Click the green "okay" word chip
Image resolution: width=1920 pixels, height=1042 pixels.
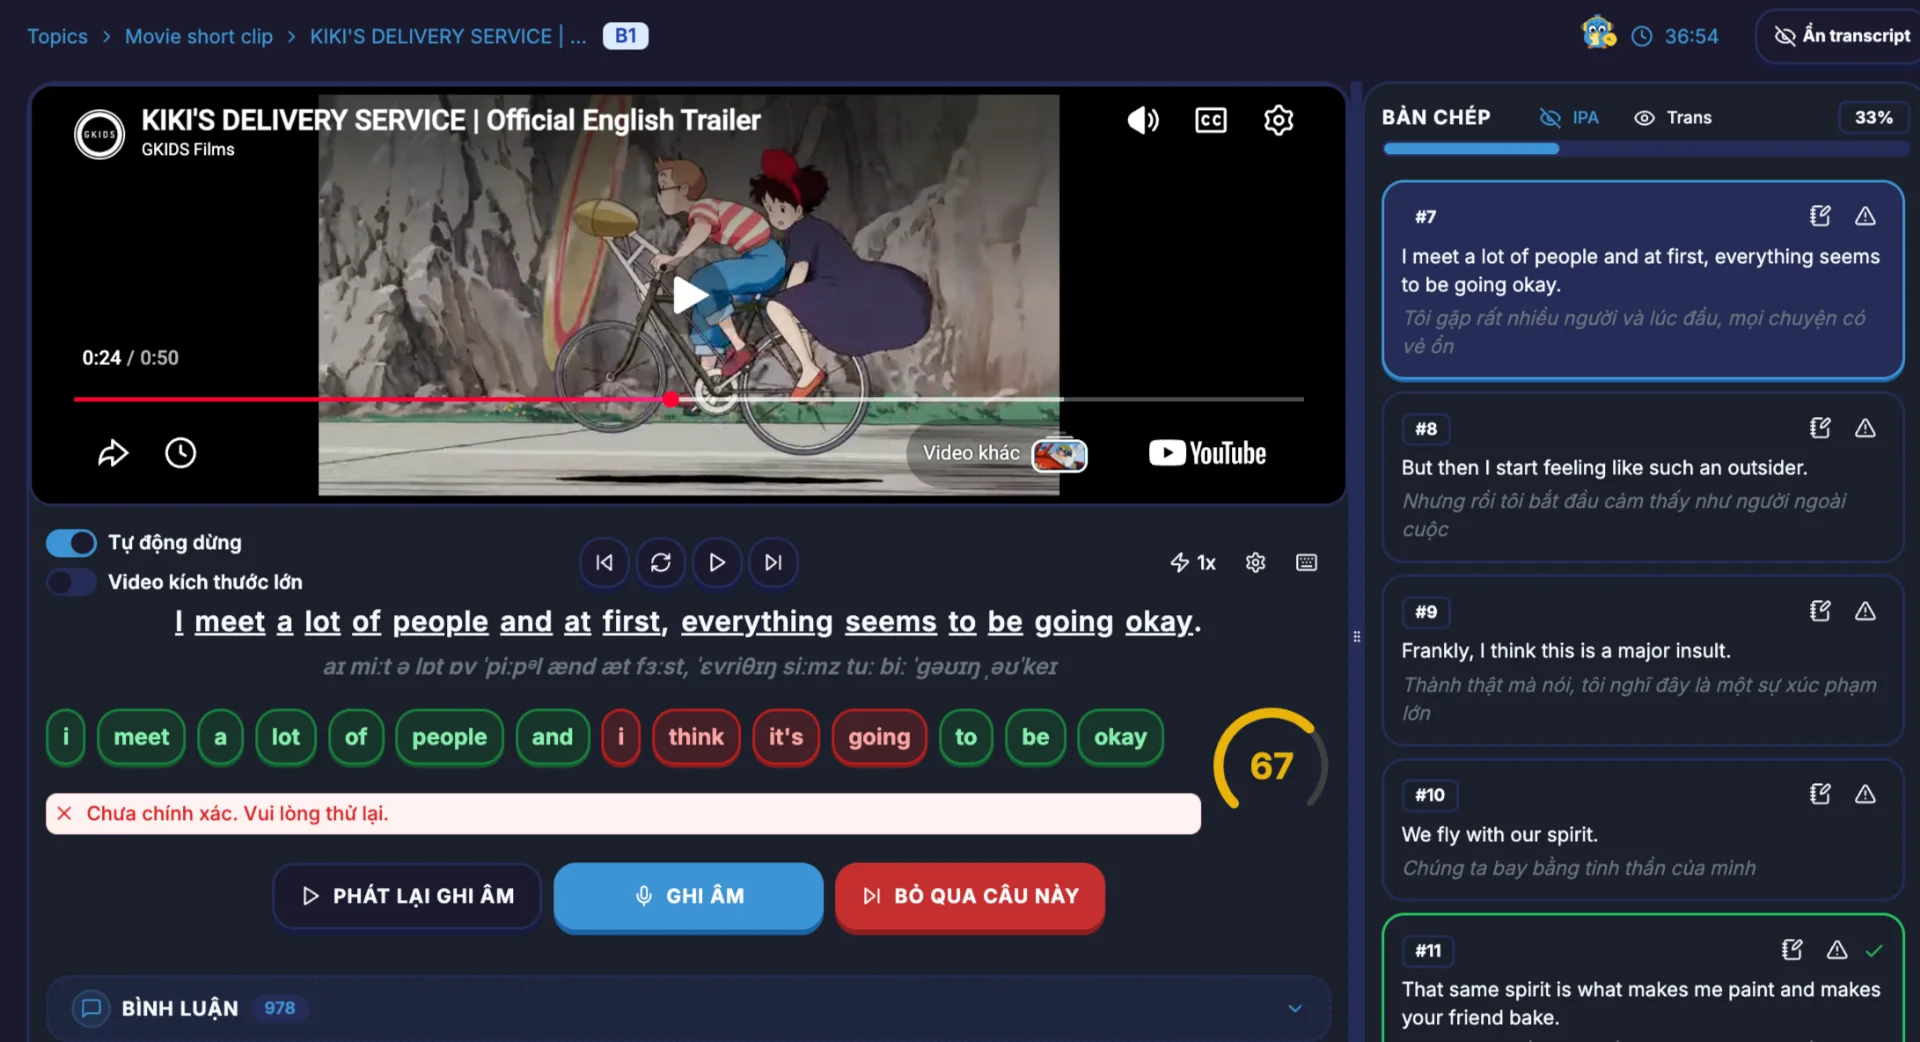click(x=1120, y=737)
